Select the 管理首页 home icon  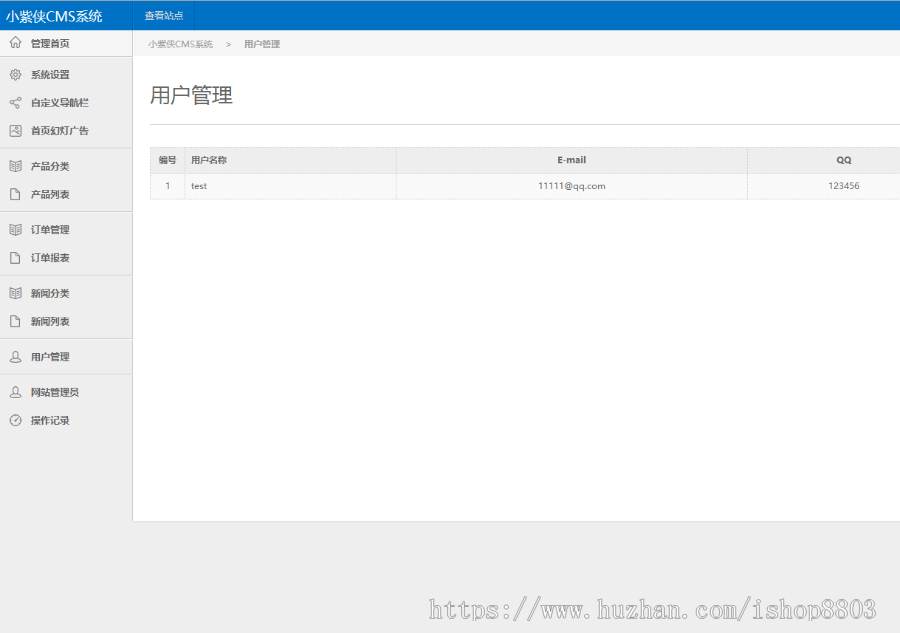point(15,43)
